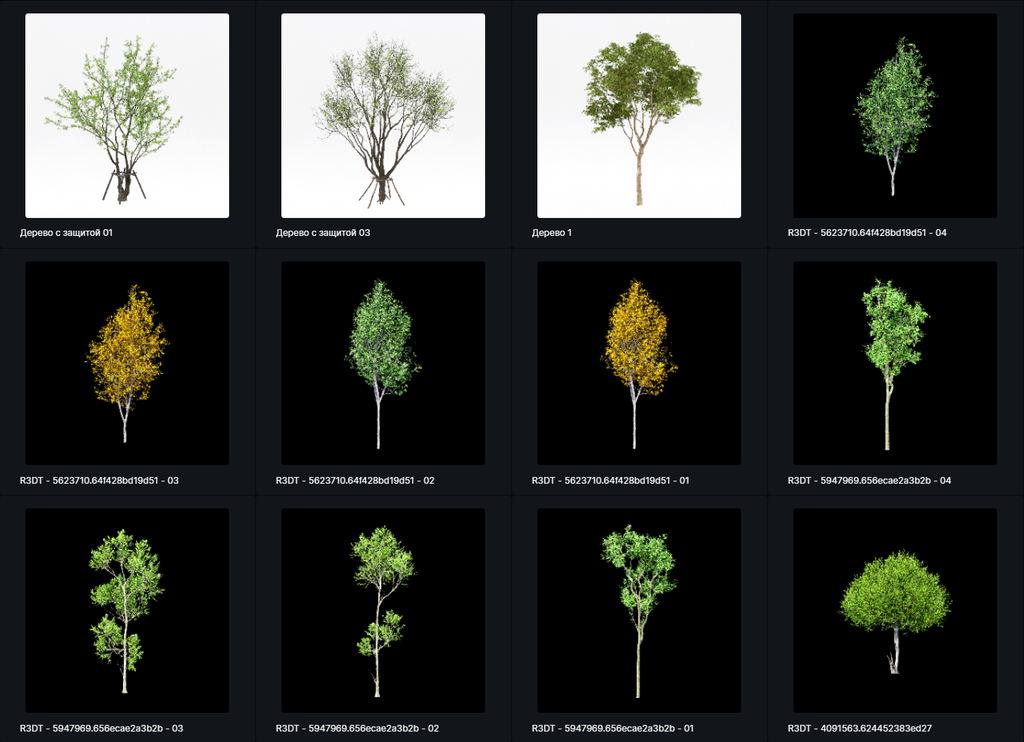The height and width of the screenshot is (742, 1024).
Task: Select thumbnail of R3DT - 5947969.656ecae2a3b2b - 04
Action: pyautogui.click(x=895, y=363)
